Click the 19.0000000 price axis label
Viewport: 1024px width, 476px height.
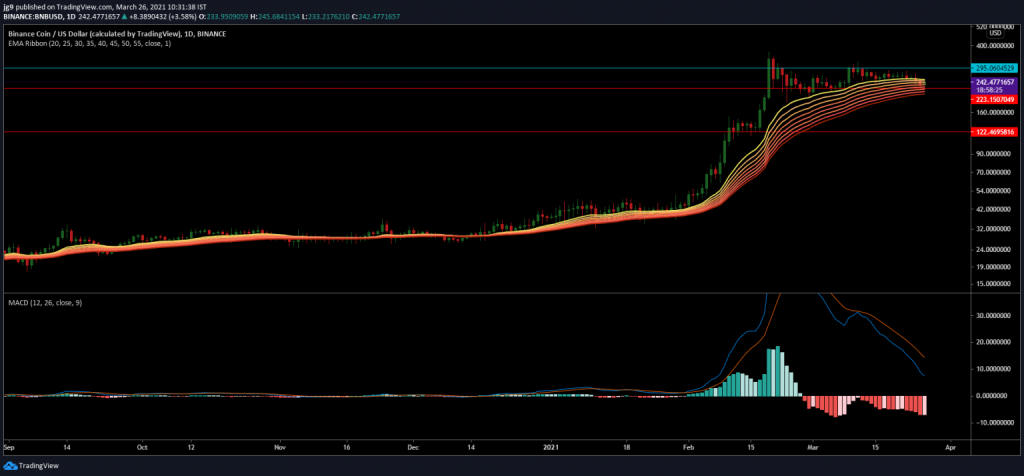click(x=995, y=267)
